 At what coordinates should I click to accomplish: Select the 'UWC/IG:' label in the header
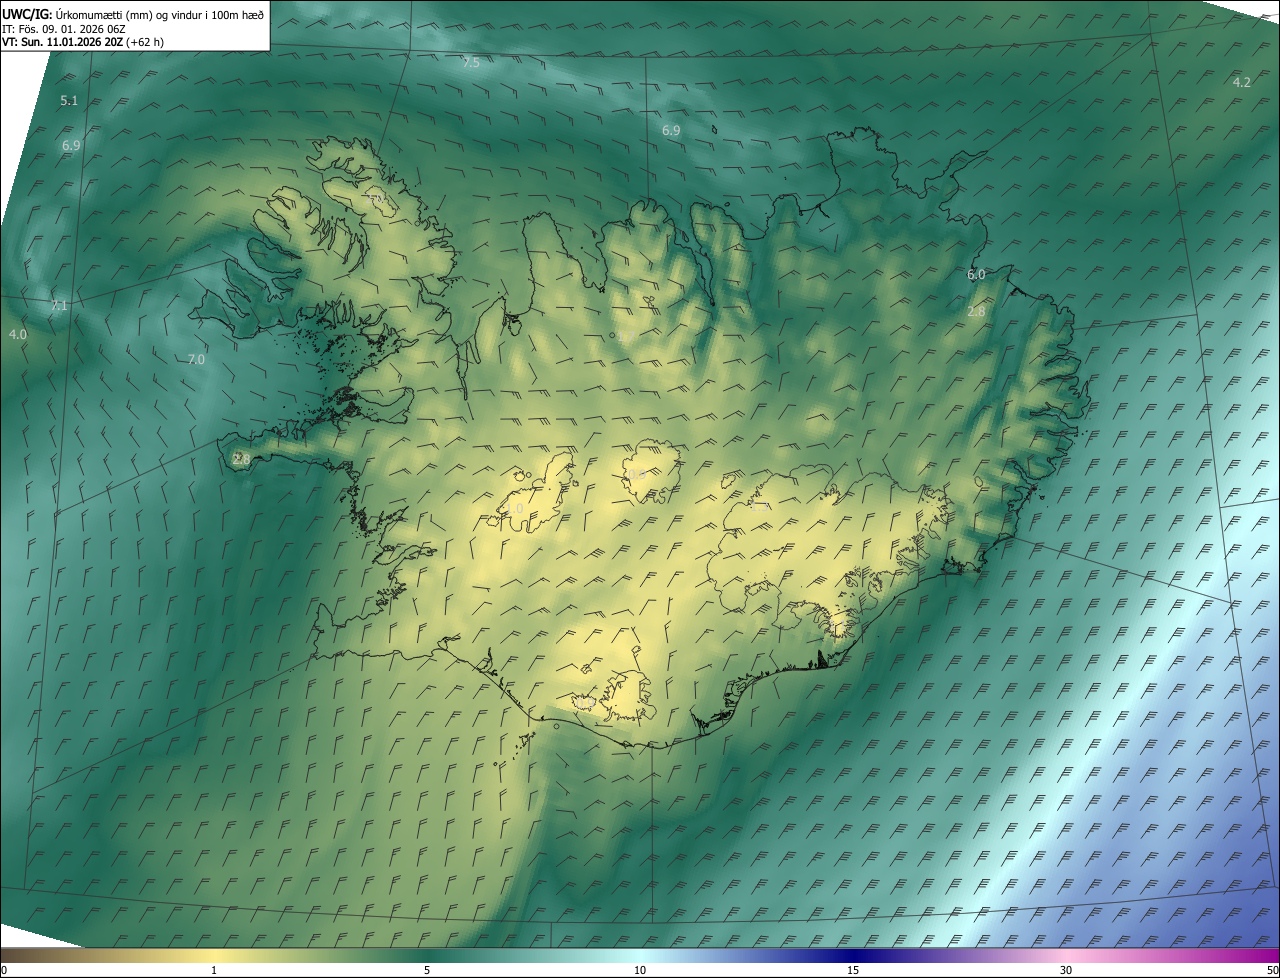point(27,14)
